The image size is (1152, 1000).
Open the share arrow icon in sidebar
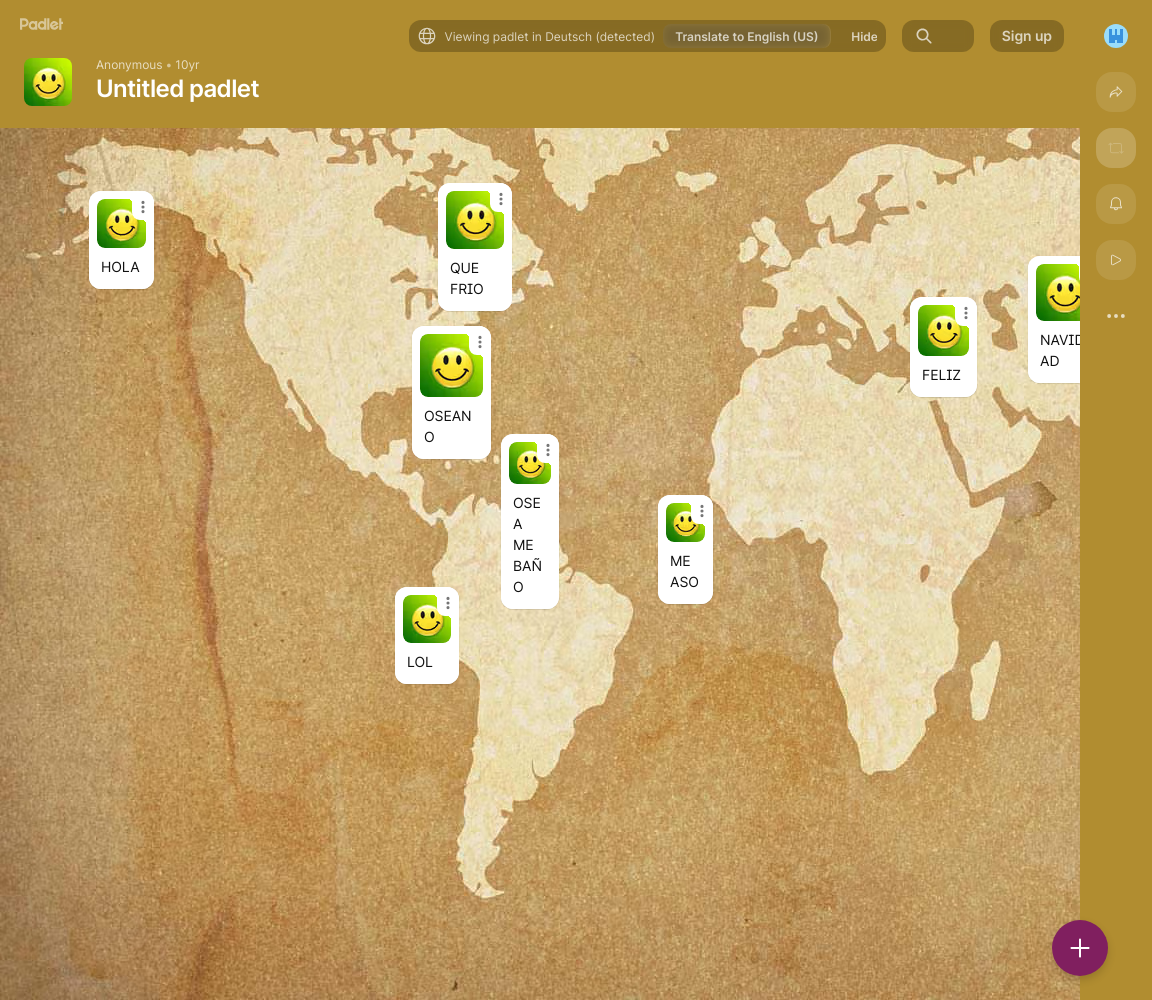[x=1116, y=92]
